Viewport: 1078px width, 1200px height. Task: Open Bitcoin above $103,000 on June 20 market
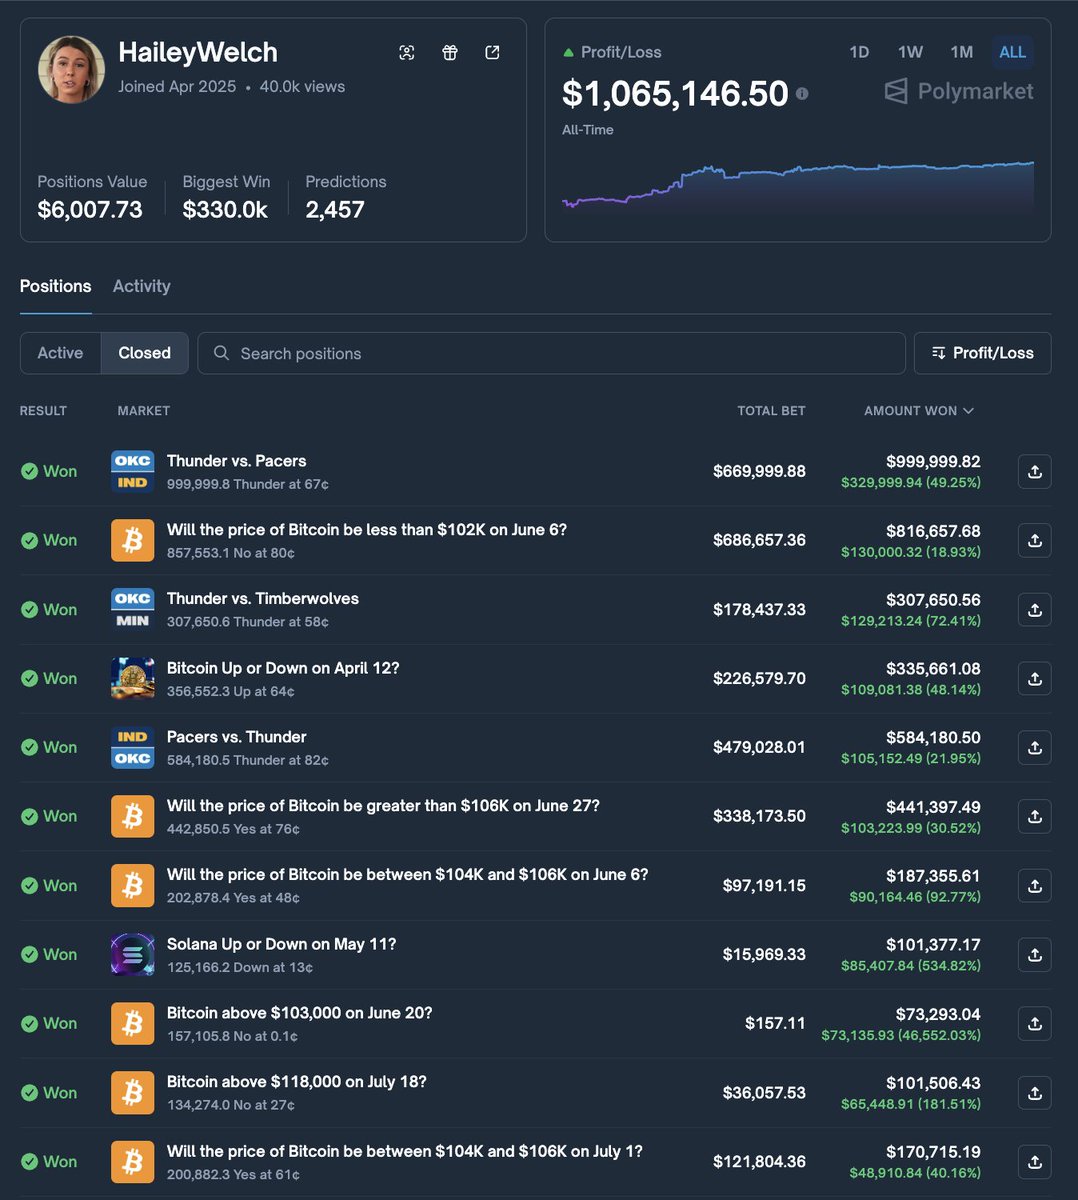(x=300, y=1013)
